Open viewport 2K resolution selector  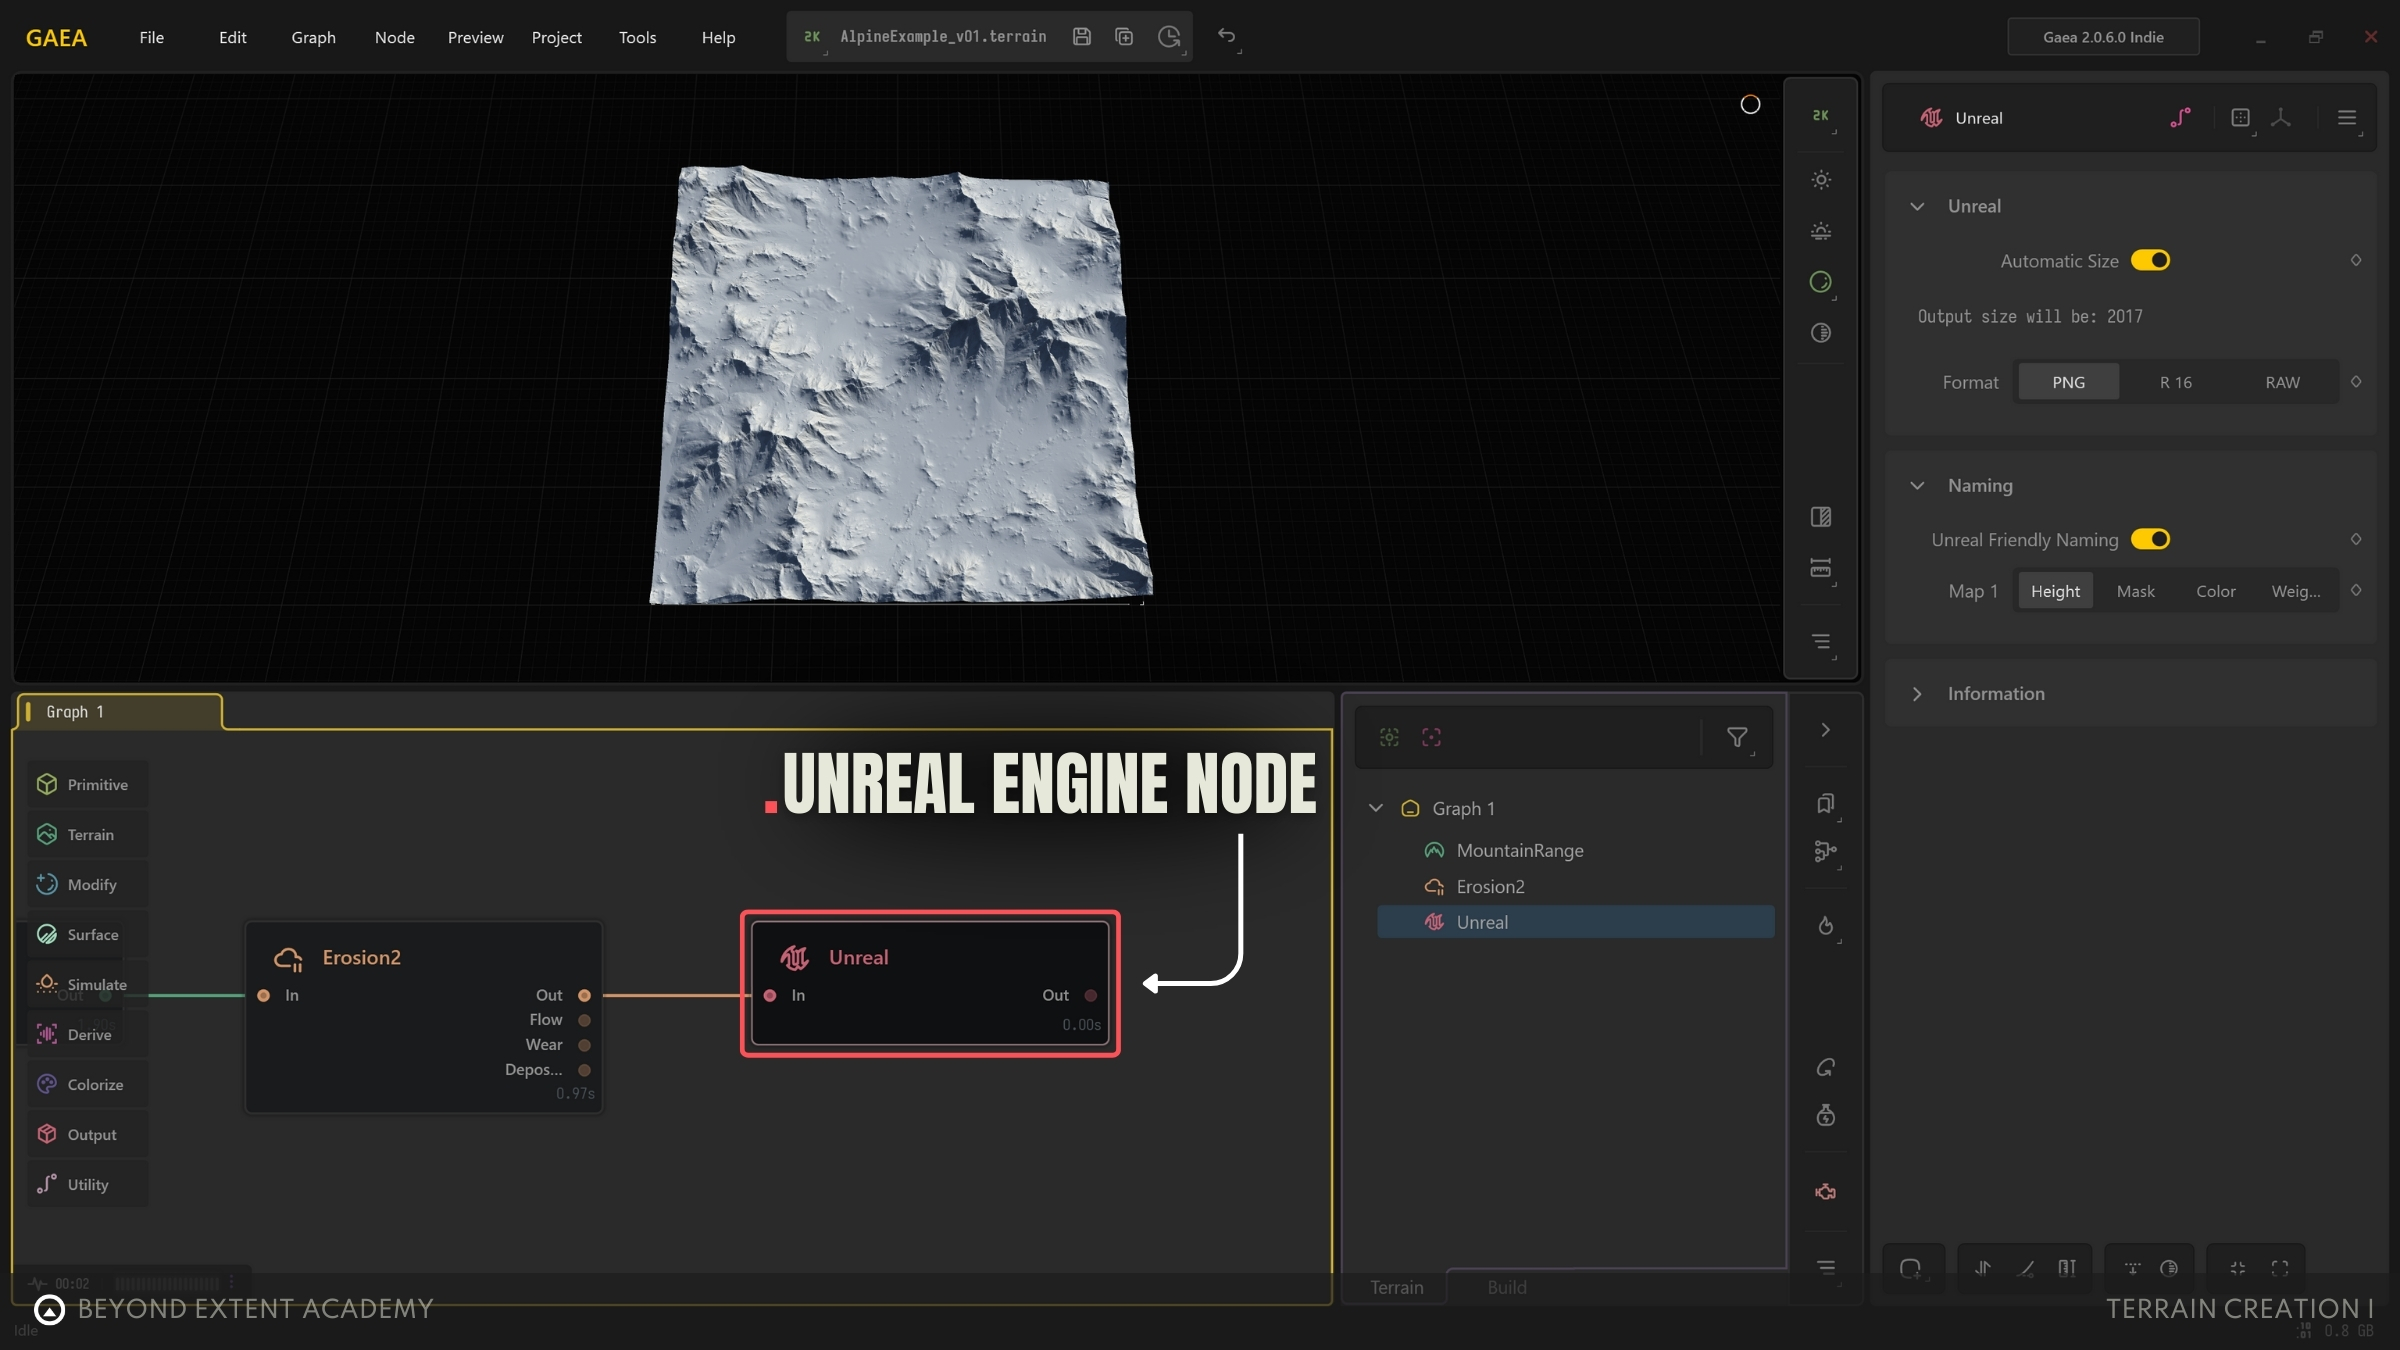click(x=1821, y=116)
